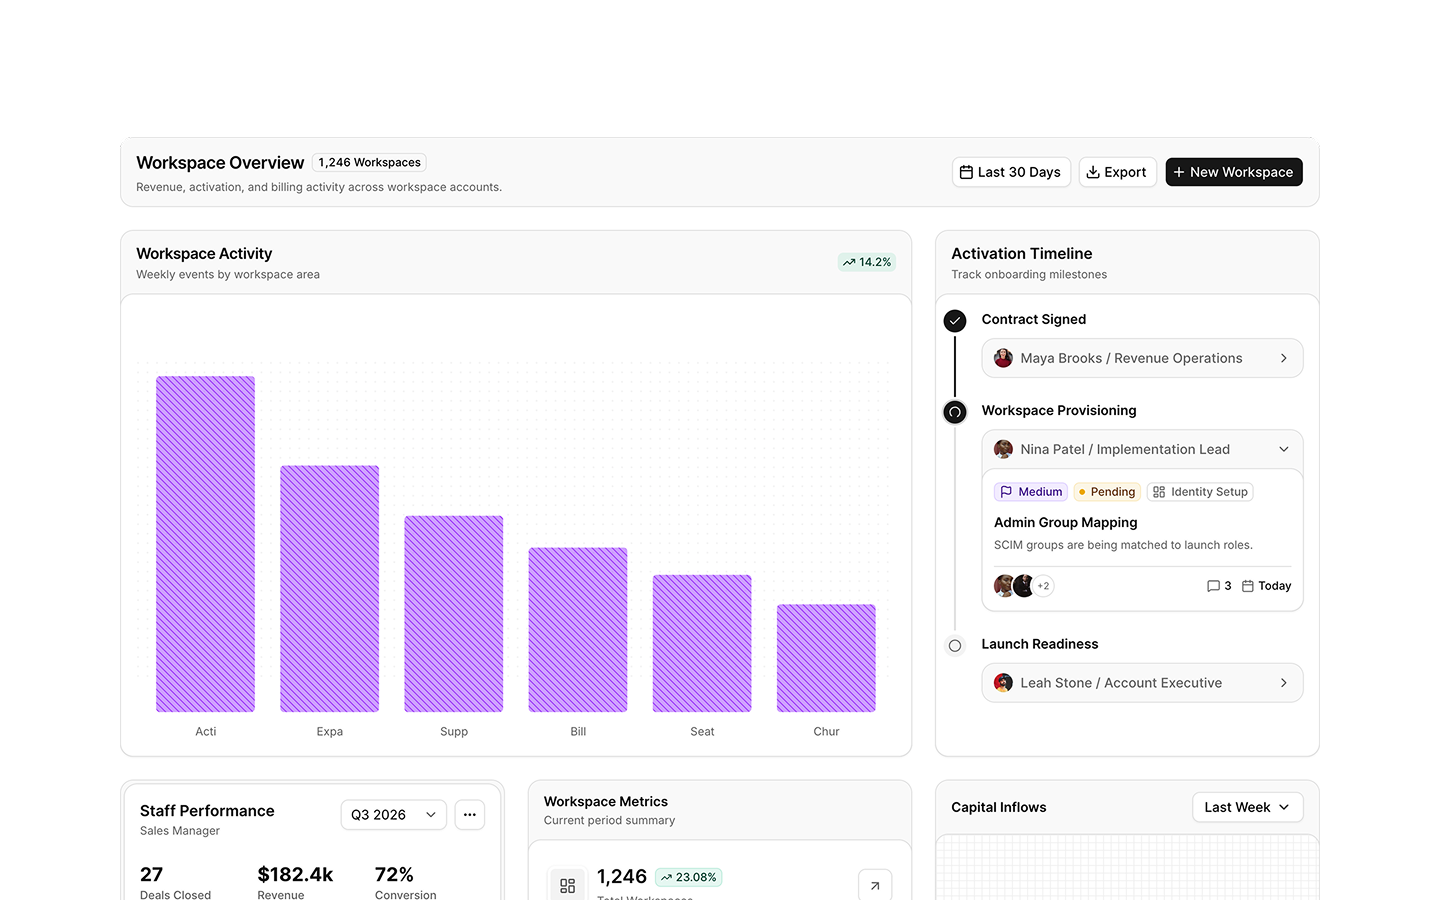Open the 3 comments icon

(1219, 586)
